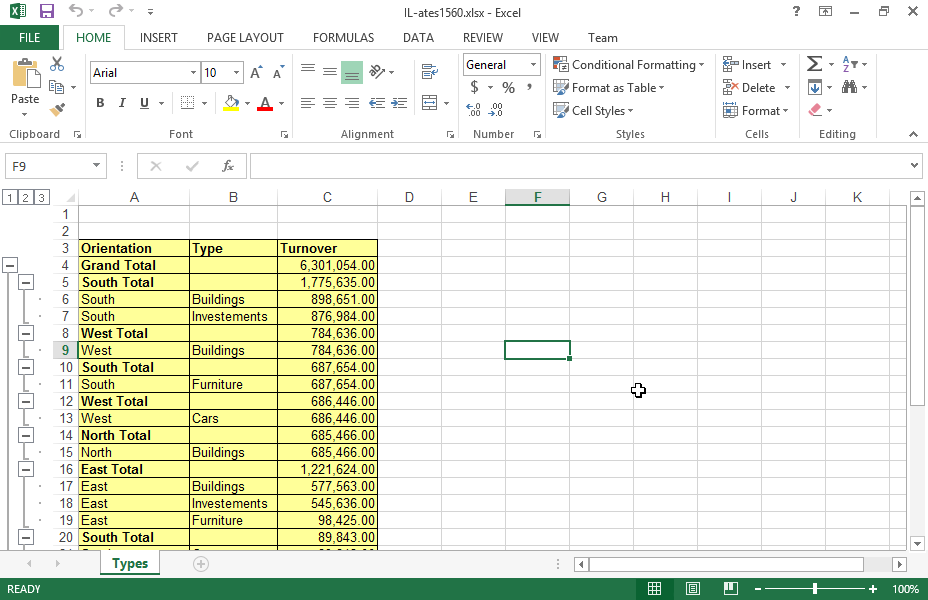The height and width of the screenshot is (600, 928).
Task: Select the Merge & Center icon
Action: click(x=429, y=103)
